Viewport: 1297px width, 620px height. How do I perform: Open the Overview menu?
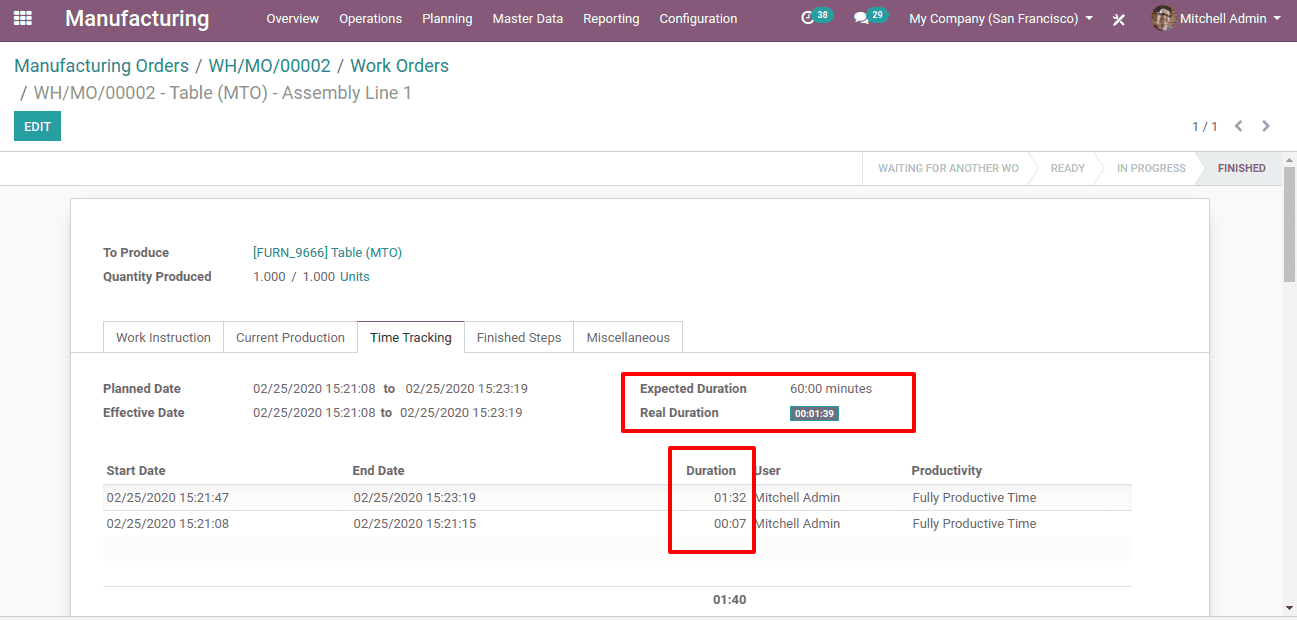pos(292,19)
